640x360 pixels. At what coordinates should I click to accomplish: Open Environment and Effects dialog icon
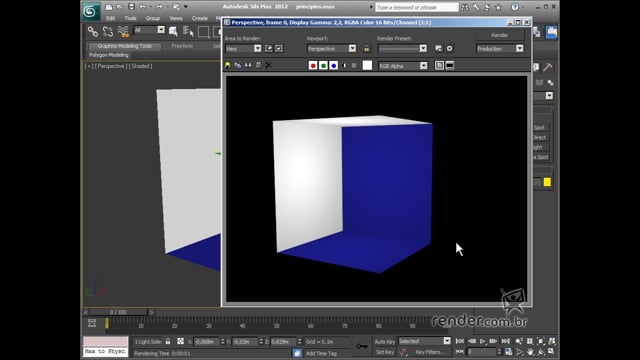449,49
